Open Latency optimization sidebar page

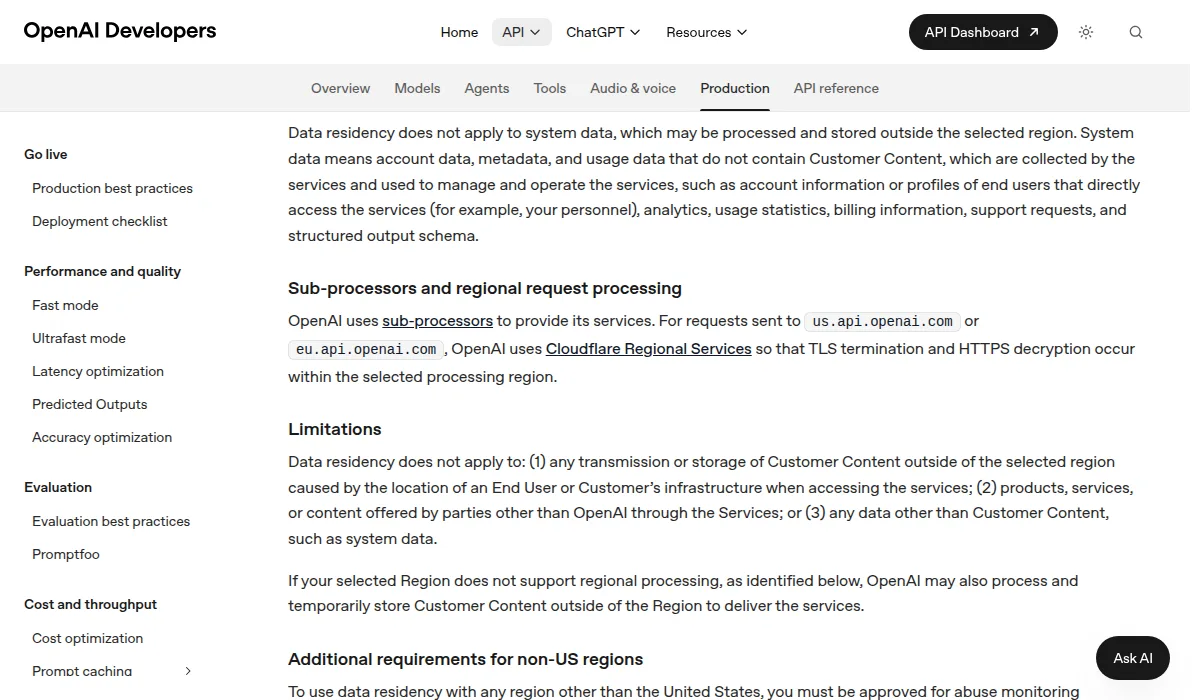[x=98, y=371]
